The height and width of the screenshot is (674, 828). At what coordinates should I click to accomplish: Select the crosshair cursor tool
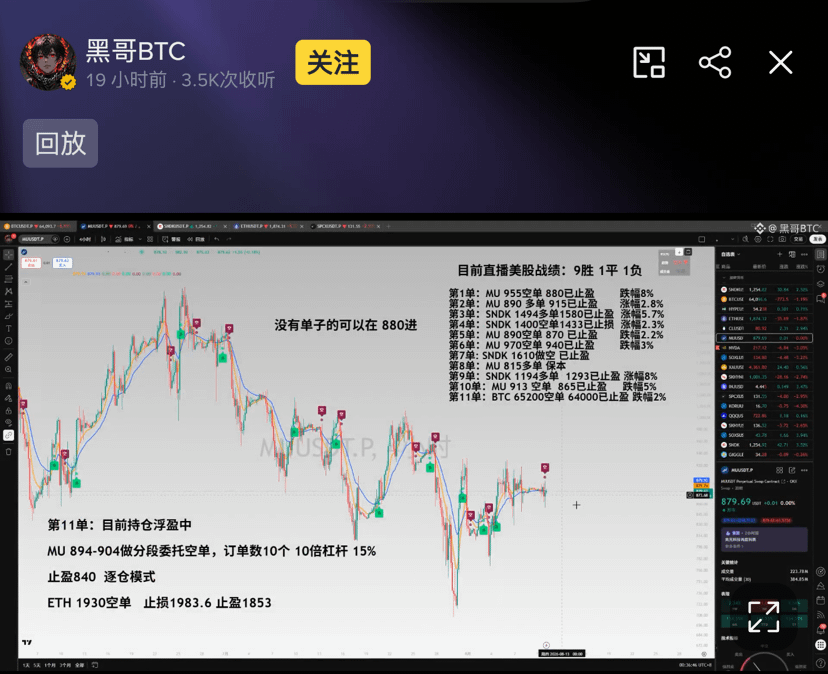8,254
